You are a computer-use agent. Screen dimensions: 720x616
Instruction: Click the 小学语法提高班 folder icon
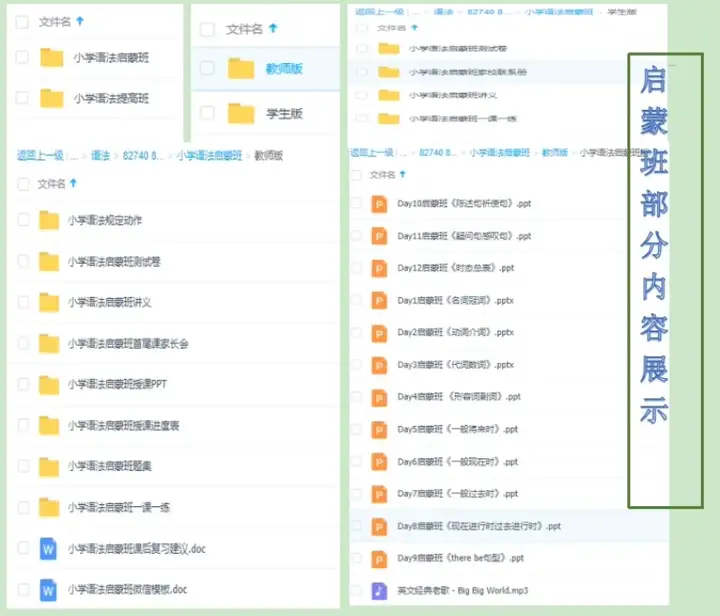coord(51,98)
